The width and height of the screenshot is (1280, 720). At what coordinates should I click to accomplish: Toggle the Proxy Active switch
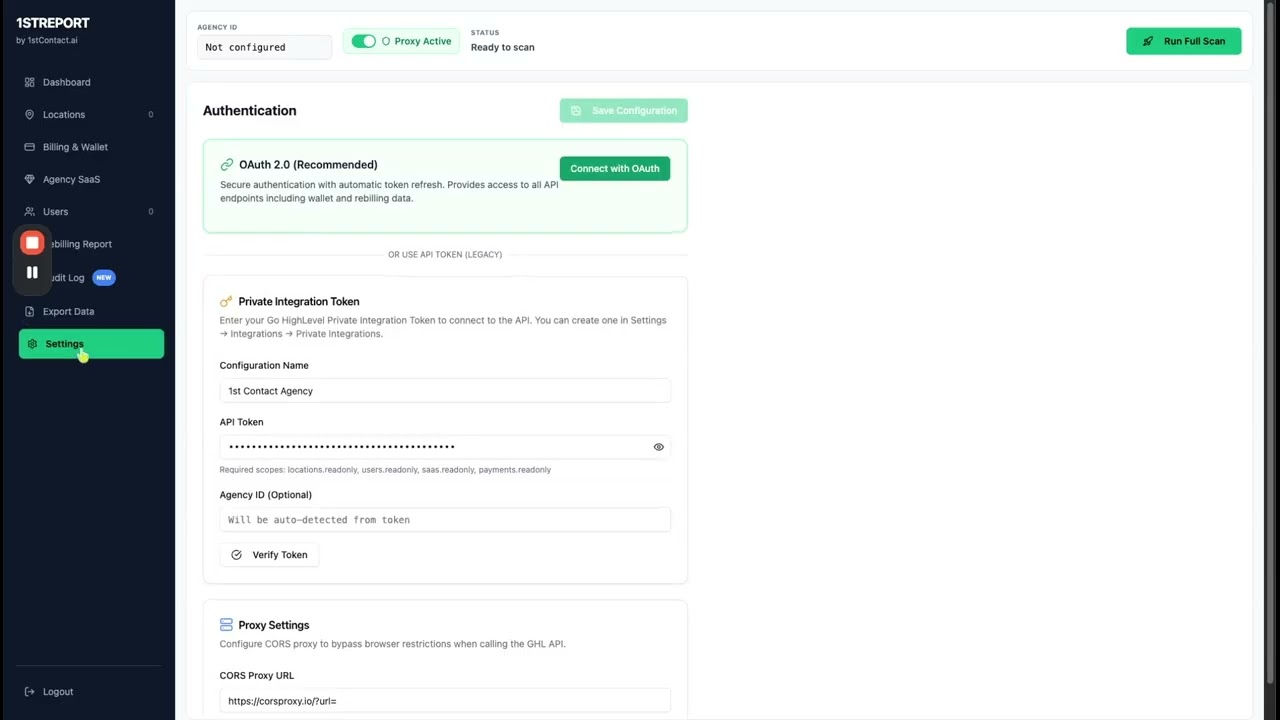tap(364, 41)
